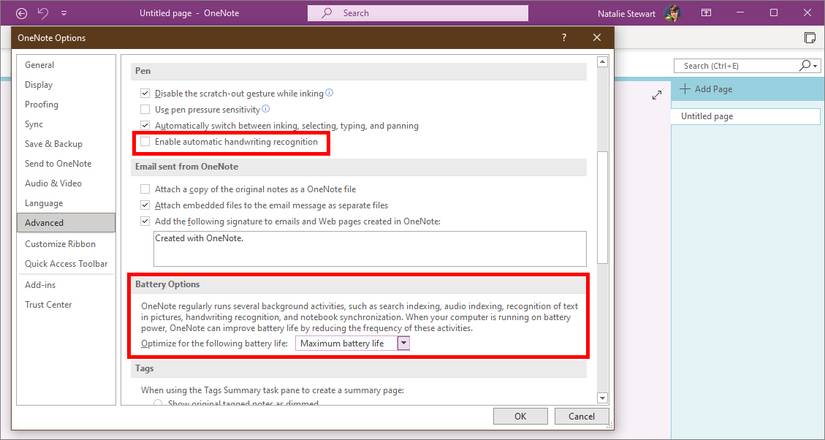Image resolution: width=825 pixels, height=440 pixels.
Task: Close the OneNote Options dialog
Action: [597, 37]
